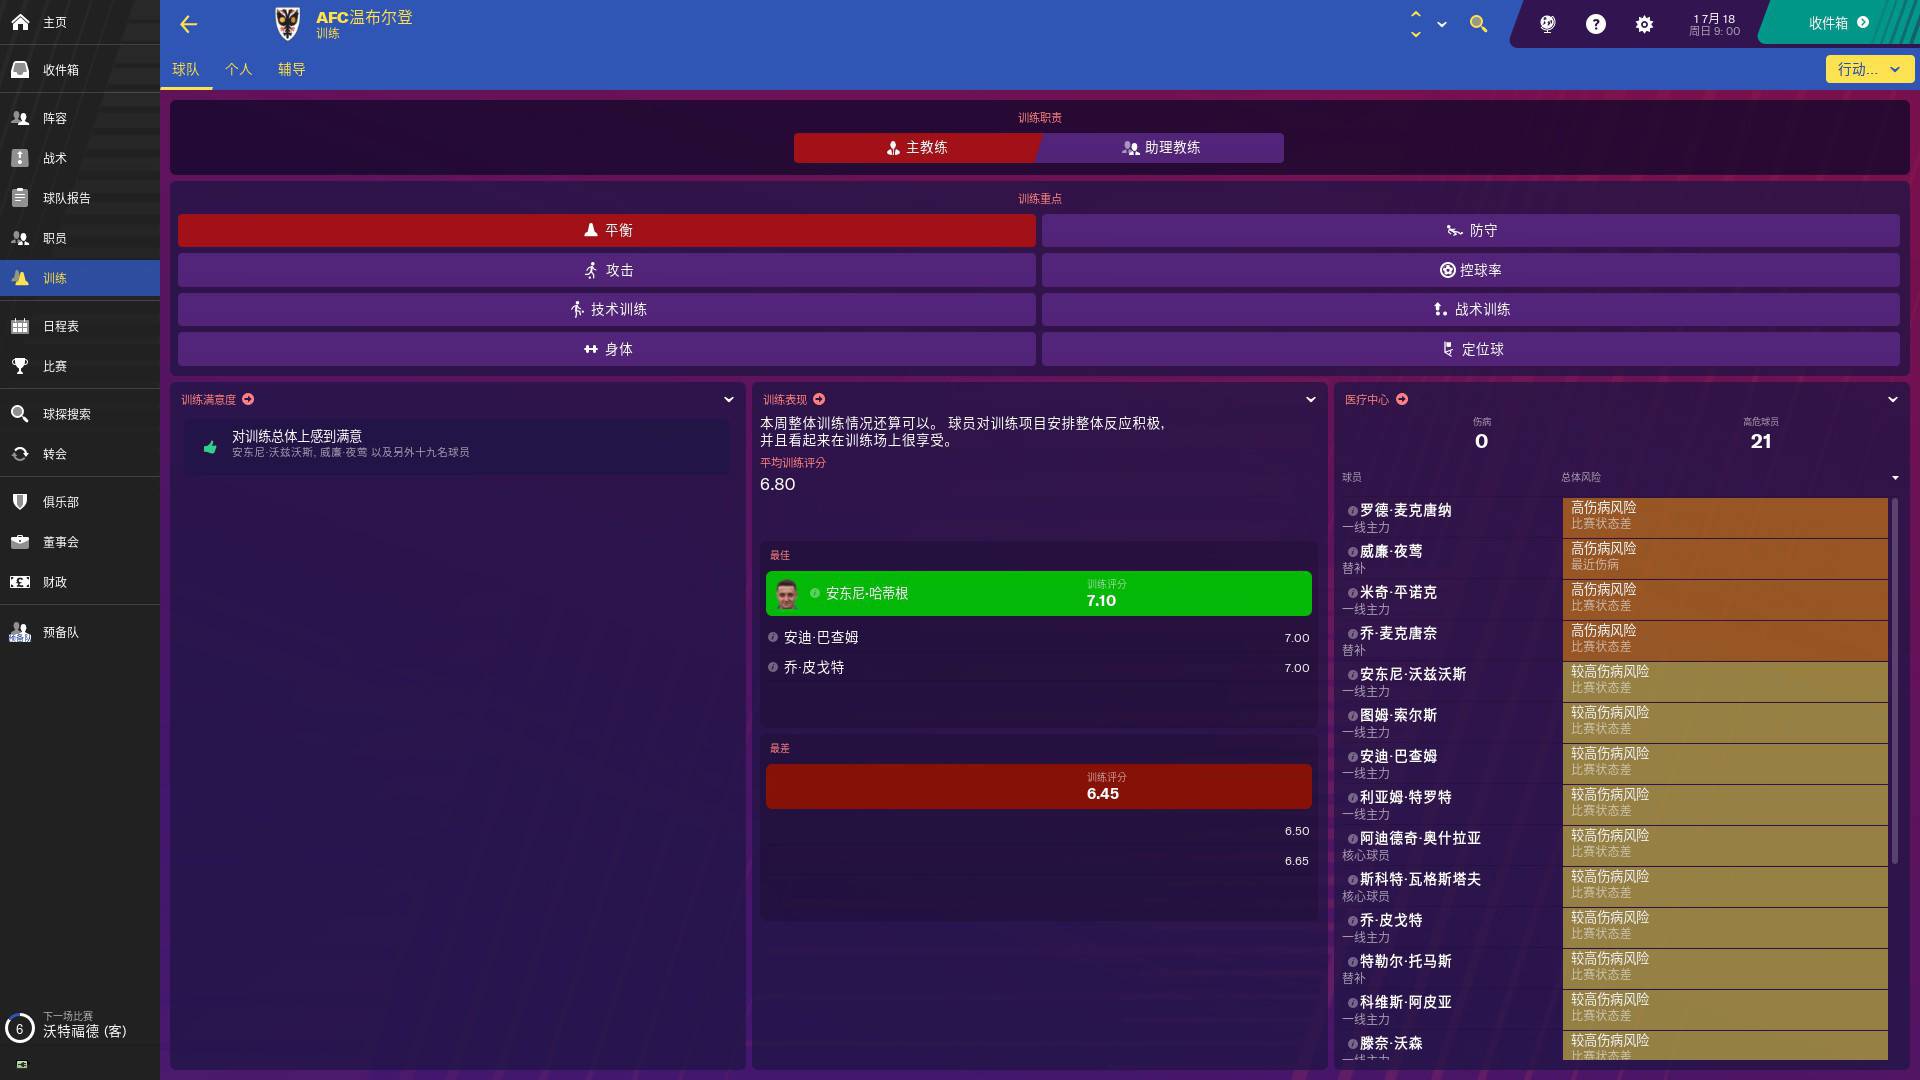
Task: Collapse 训练表现 panel chevron
Action: coord(1310,399)
